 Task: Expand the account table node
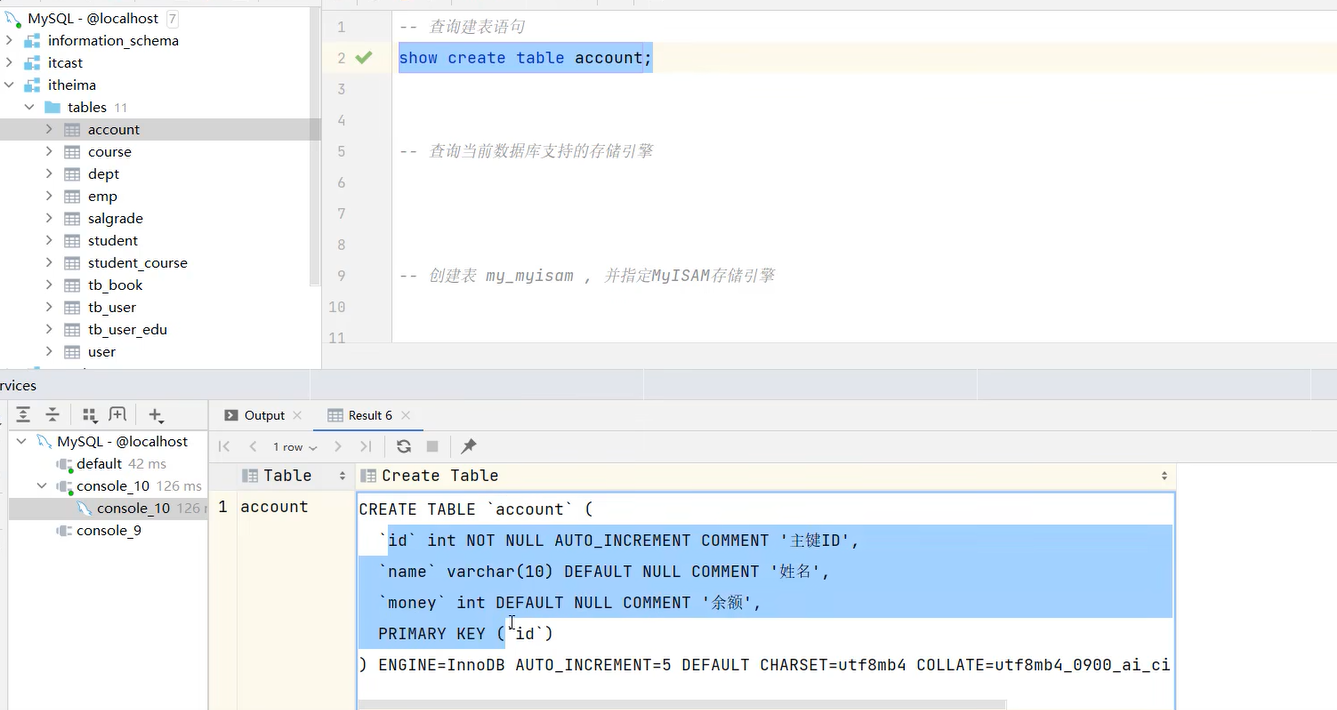coord(48,129)
